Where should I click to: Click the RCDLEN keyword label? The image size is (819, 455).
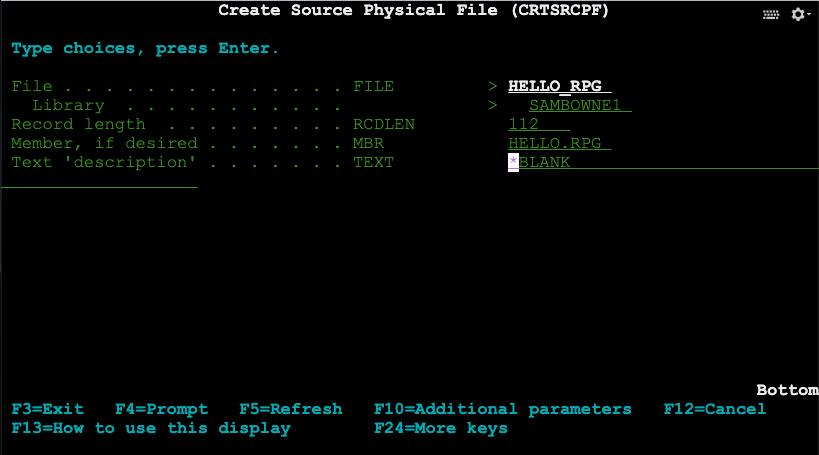point(383,124)
